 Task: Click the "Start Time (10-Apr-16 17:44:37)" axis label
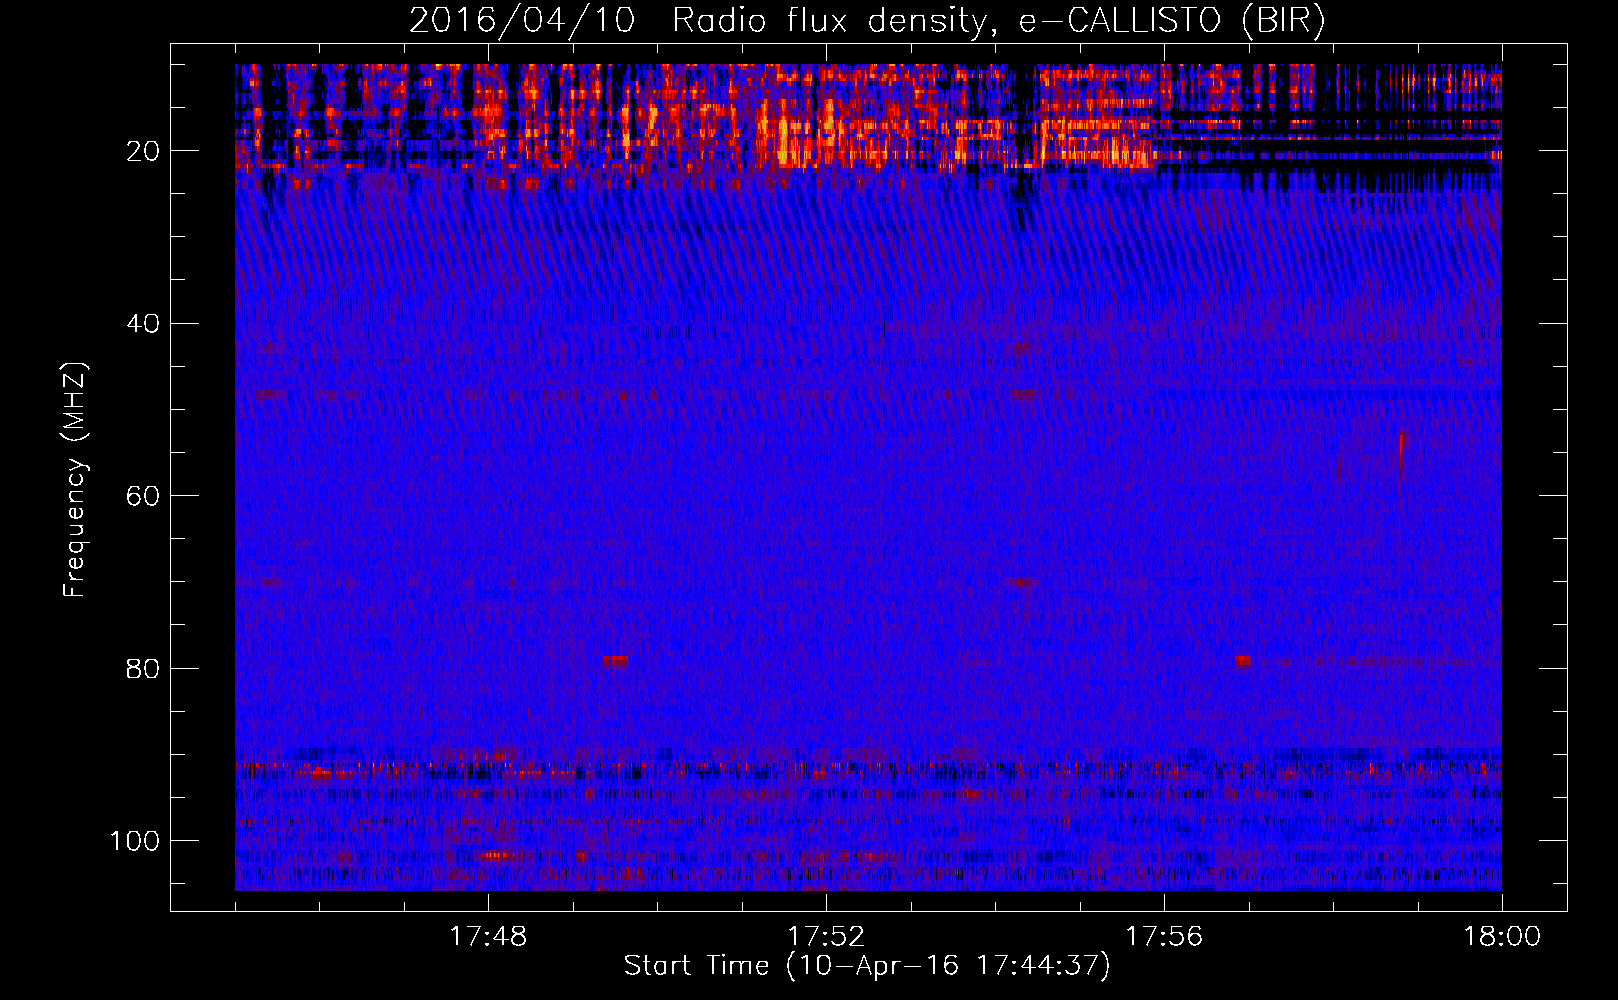point(867,966)
